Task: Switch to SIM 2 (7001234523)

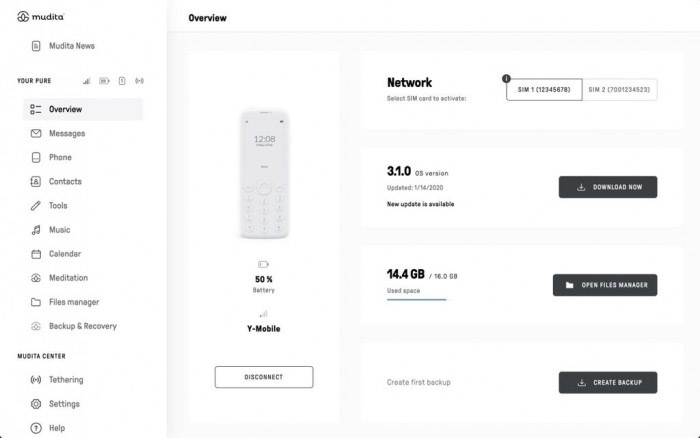Action: tap(619, 90)
